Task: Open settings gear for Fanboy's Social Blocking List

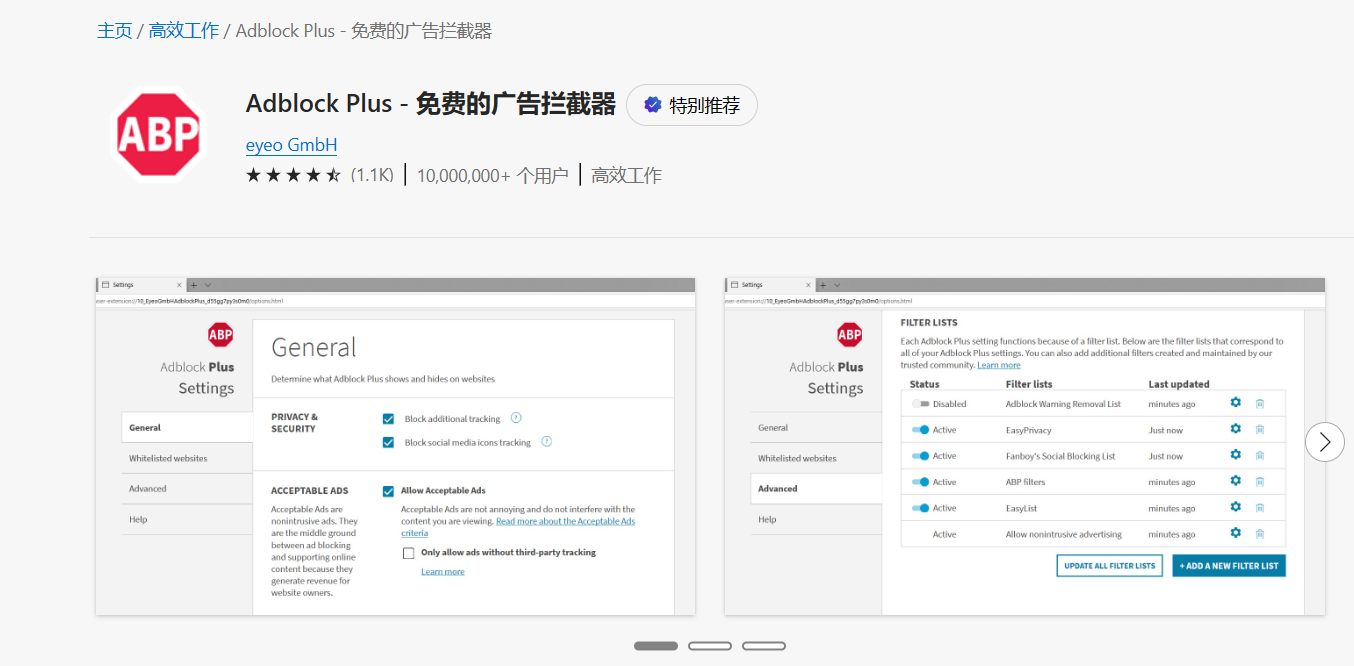Action: click(1235, 455)
